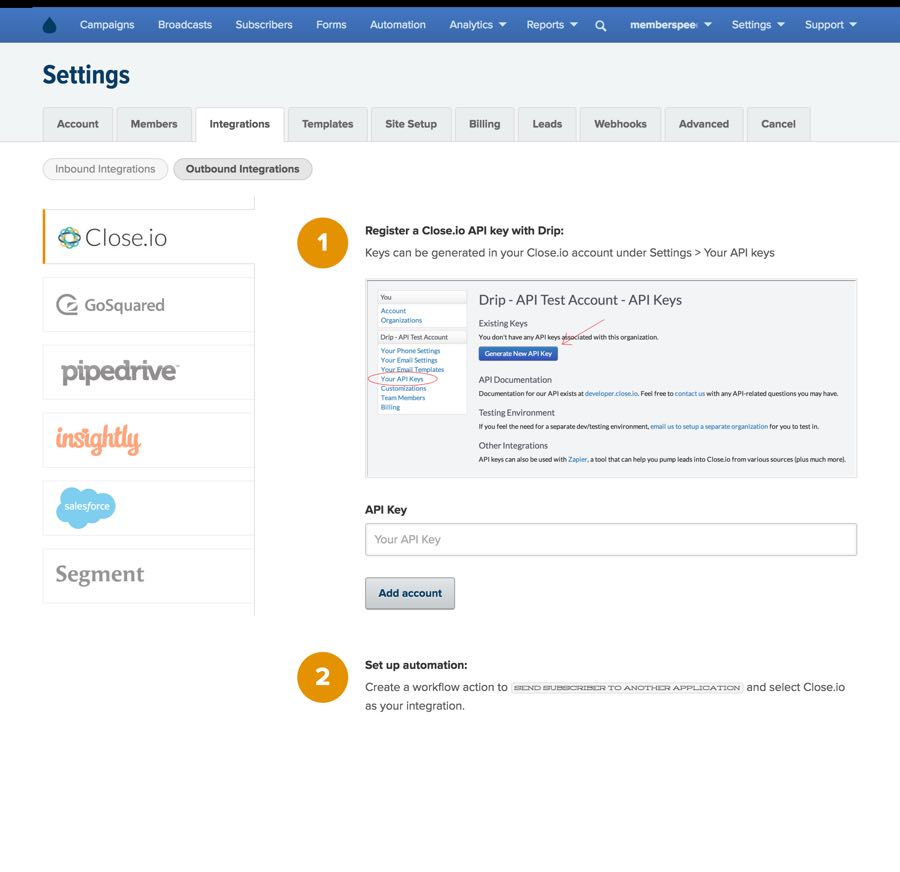The width and height of the screenshot is (900, 872).
Task: Open Subscribers in top navigation
Action: point(264,25)
